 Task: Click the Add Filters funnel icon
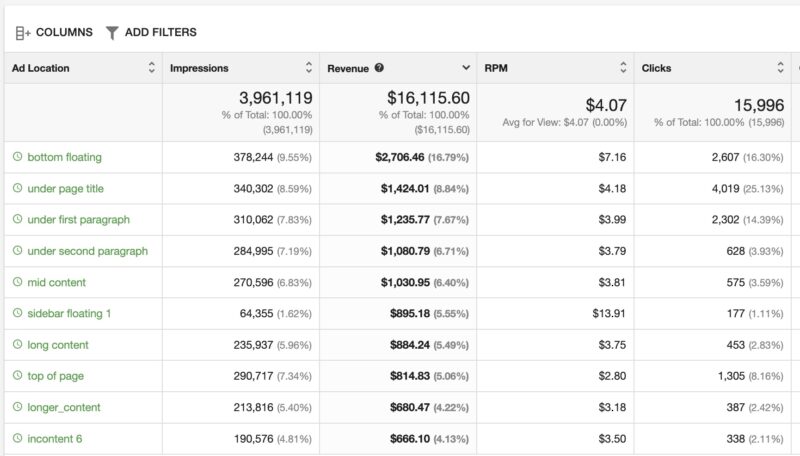(x=112, y=33)
